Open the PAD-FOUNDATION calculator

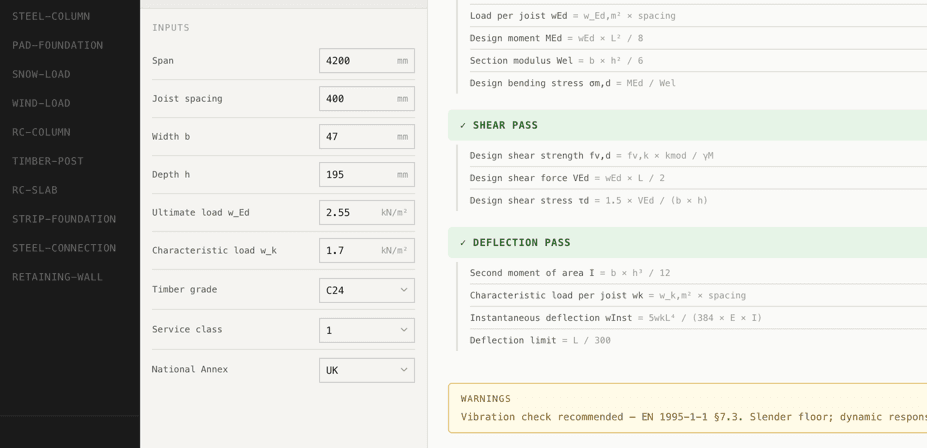pyautogui.click(x=57, y=45)
